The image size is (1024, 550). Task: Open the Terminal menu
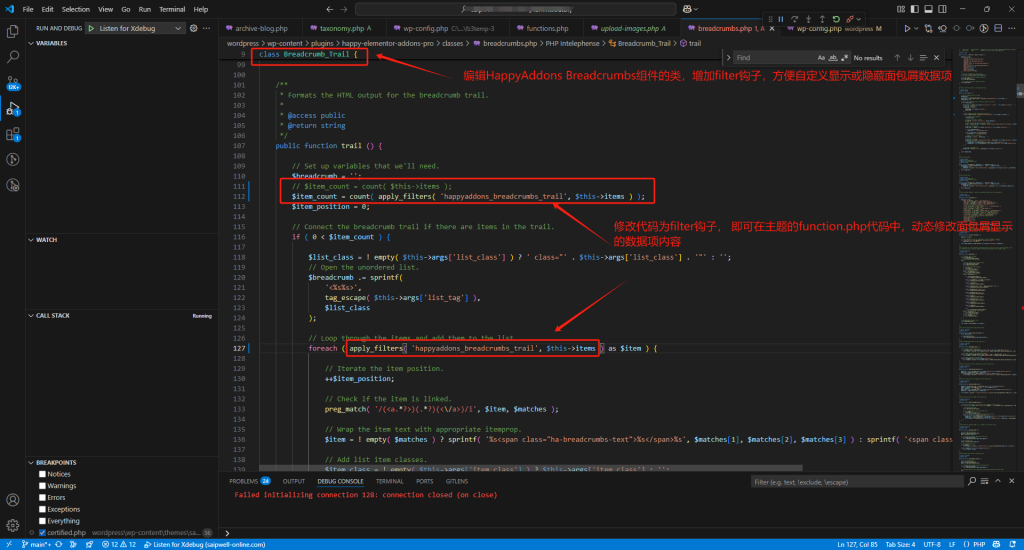click(x=172, y=9)
